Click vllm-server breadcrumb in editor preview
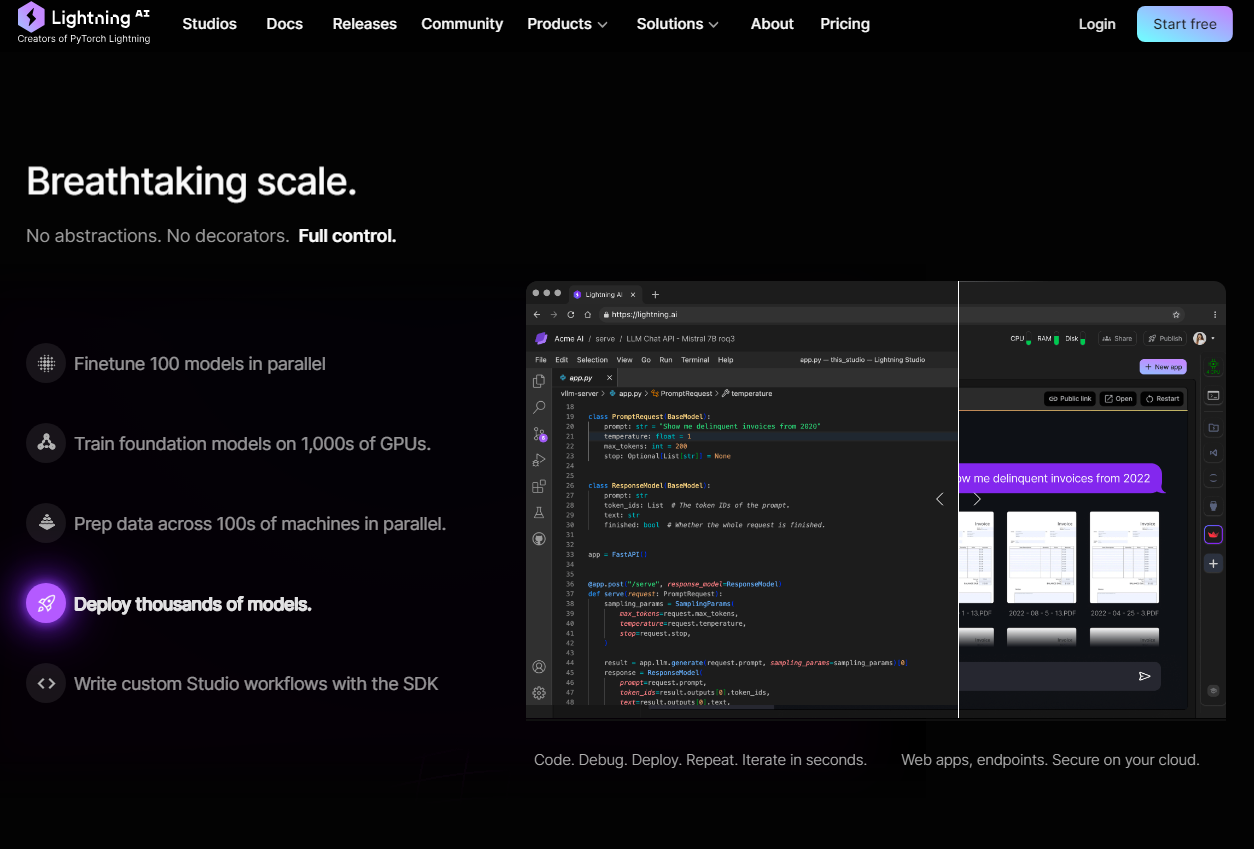 click(x=579, y=394)
